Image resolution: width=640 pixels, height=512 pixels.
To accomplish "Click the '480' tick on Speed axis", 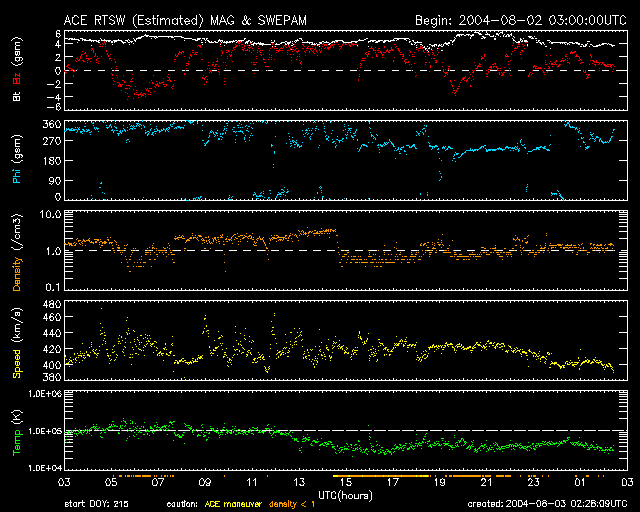I will [x=51, y=304].
